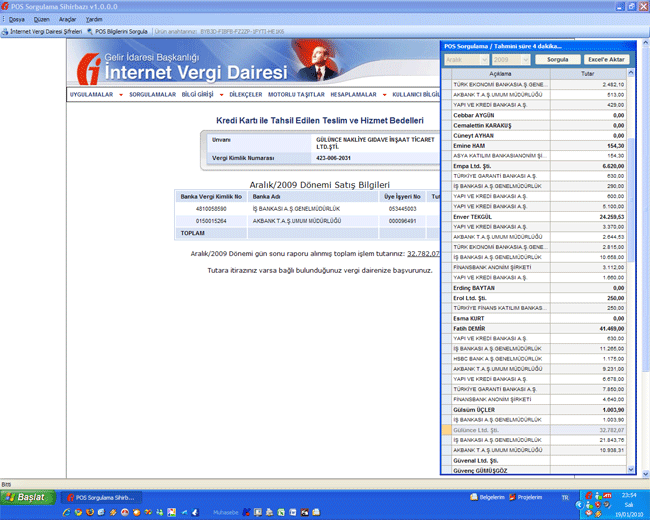Click the Tutar column header
The width and height of the screenshot is (650, 520).
[588, 73]
